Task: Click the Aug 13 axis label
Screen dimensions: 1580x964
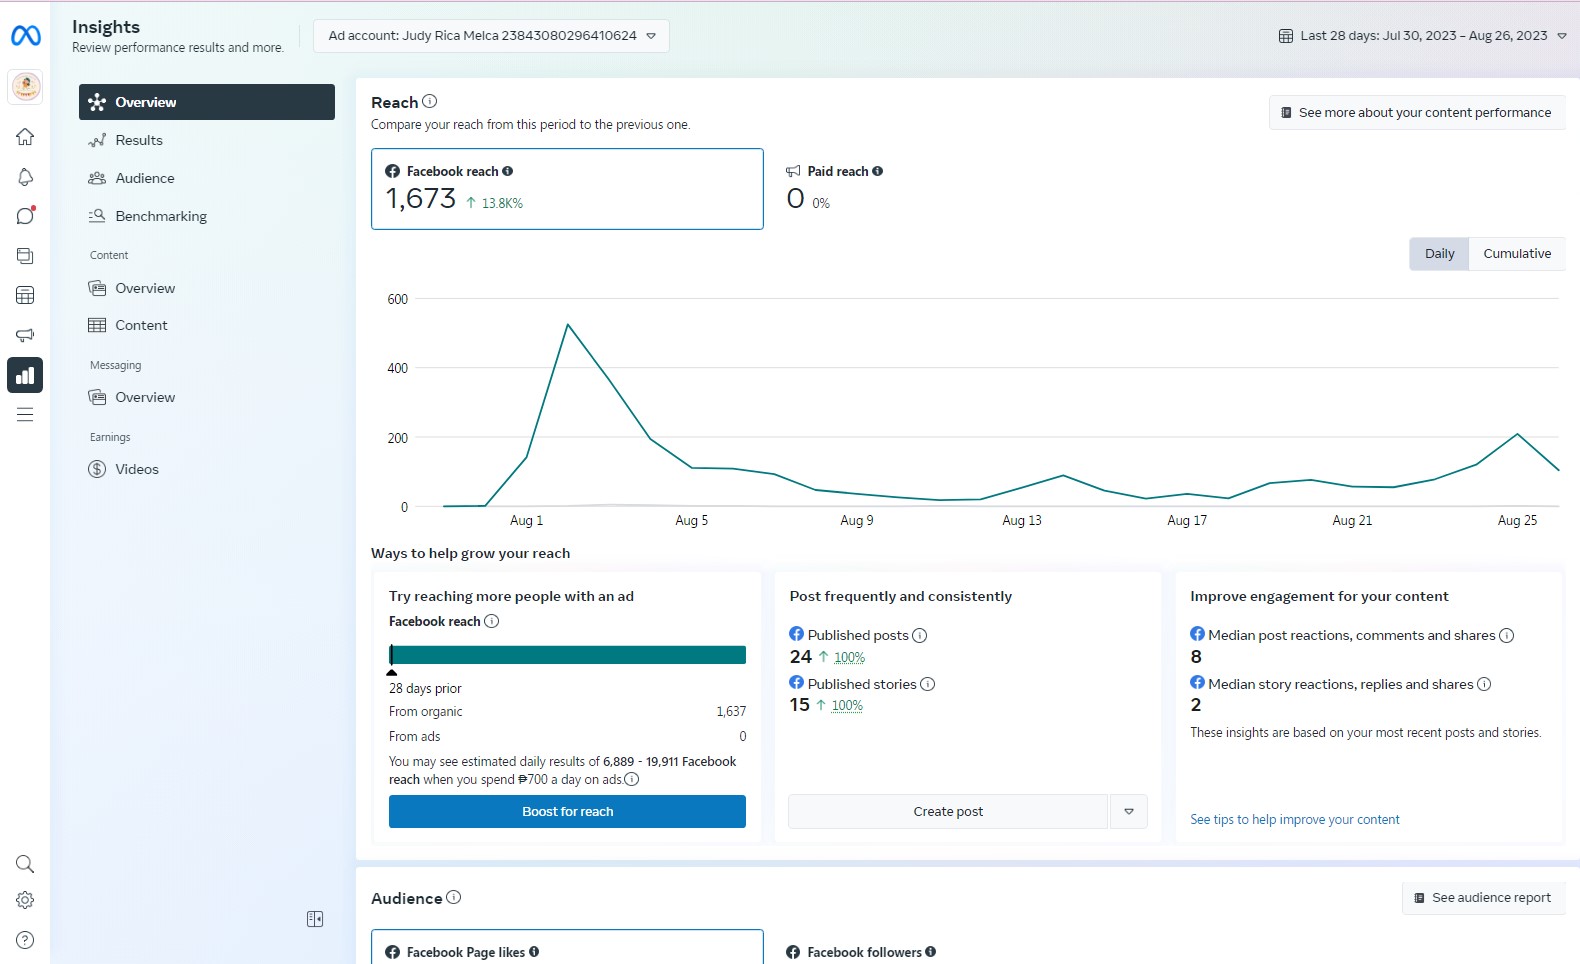Action: point(1022,521)
